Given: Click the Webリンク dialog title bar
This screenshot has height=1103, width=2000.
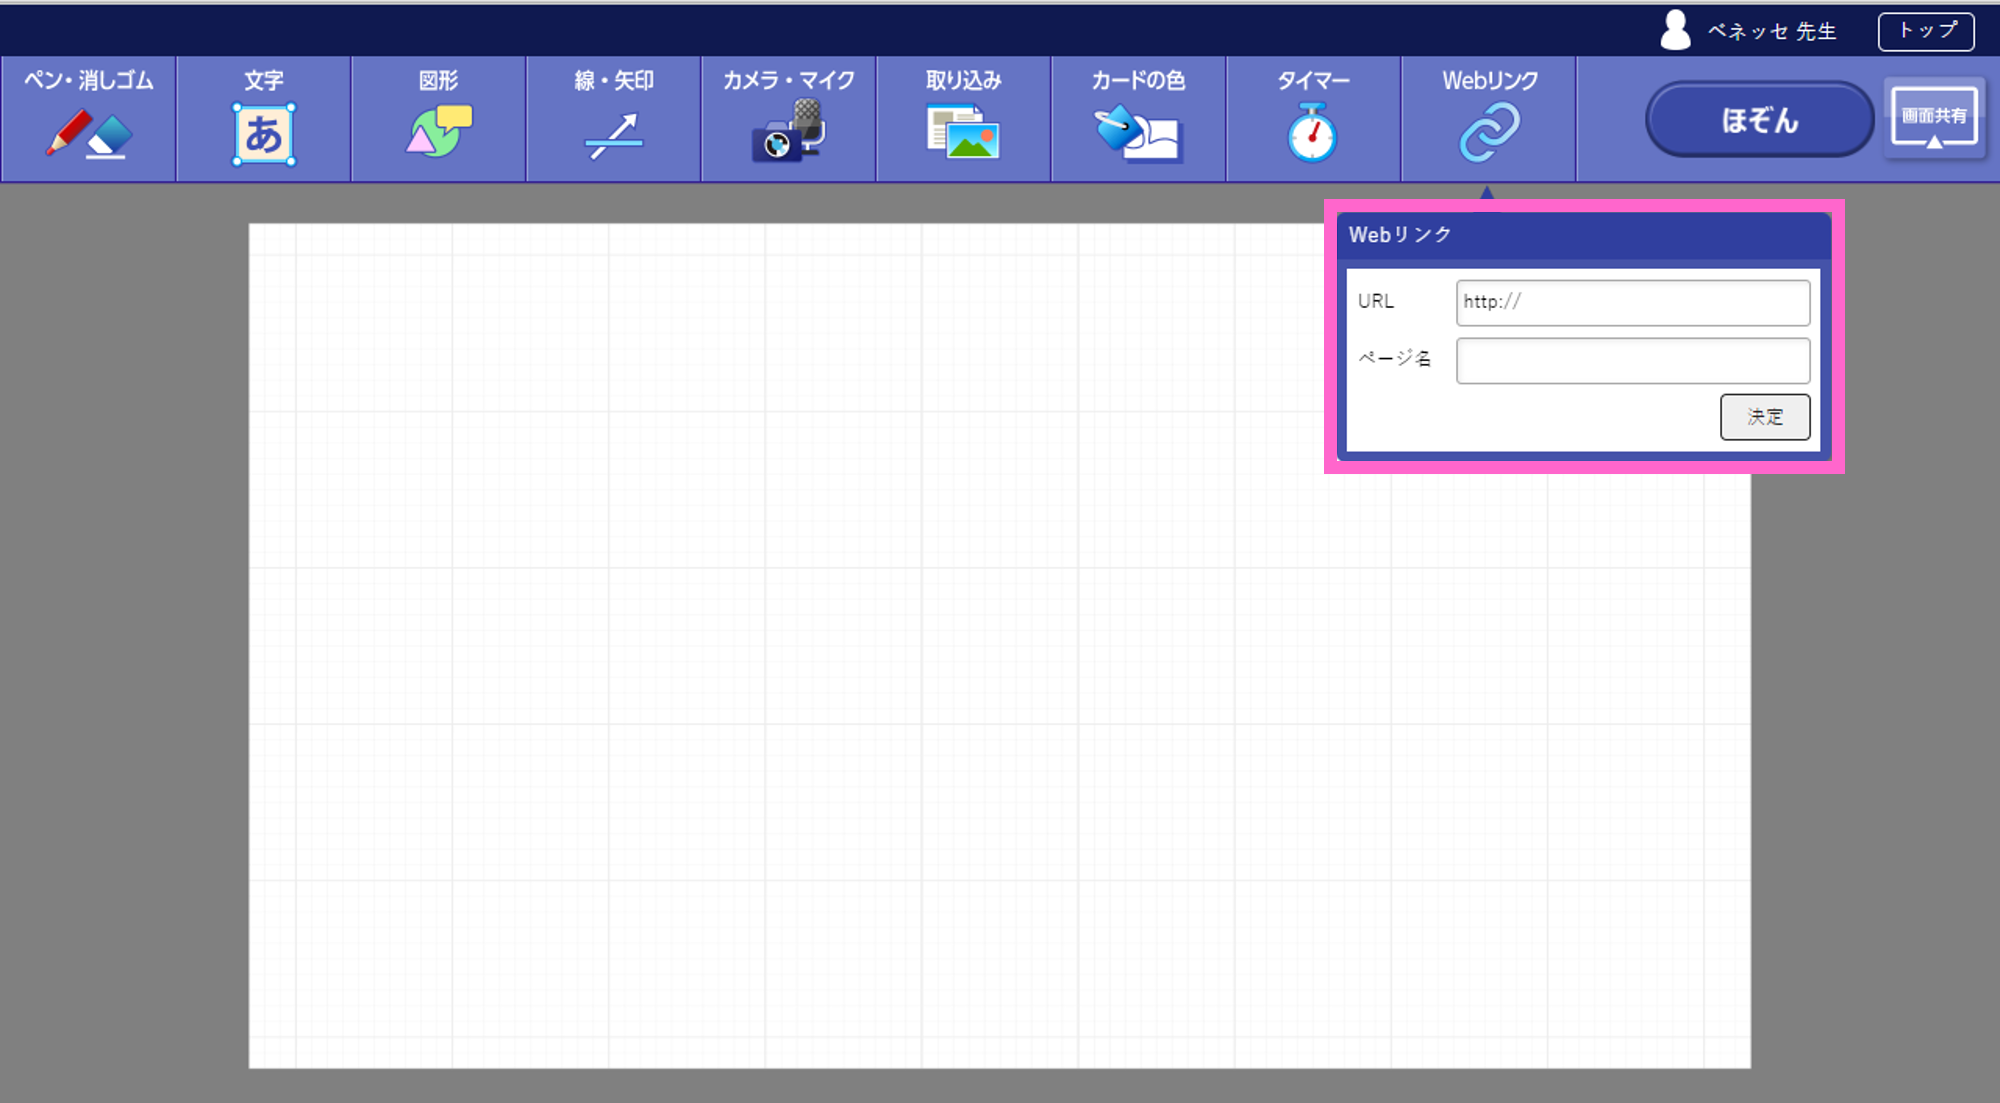Looking at the screenshot, I should pyautogui.click(x=1583, y=235).
